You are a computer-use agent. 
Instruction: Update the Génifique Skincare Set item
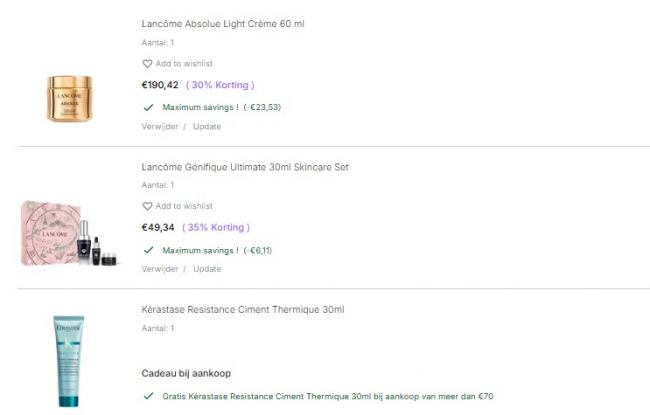point(207,269)
